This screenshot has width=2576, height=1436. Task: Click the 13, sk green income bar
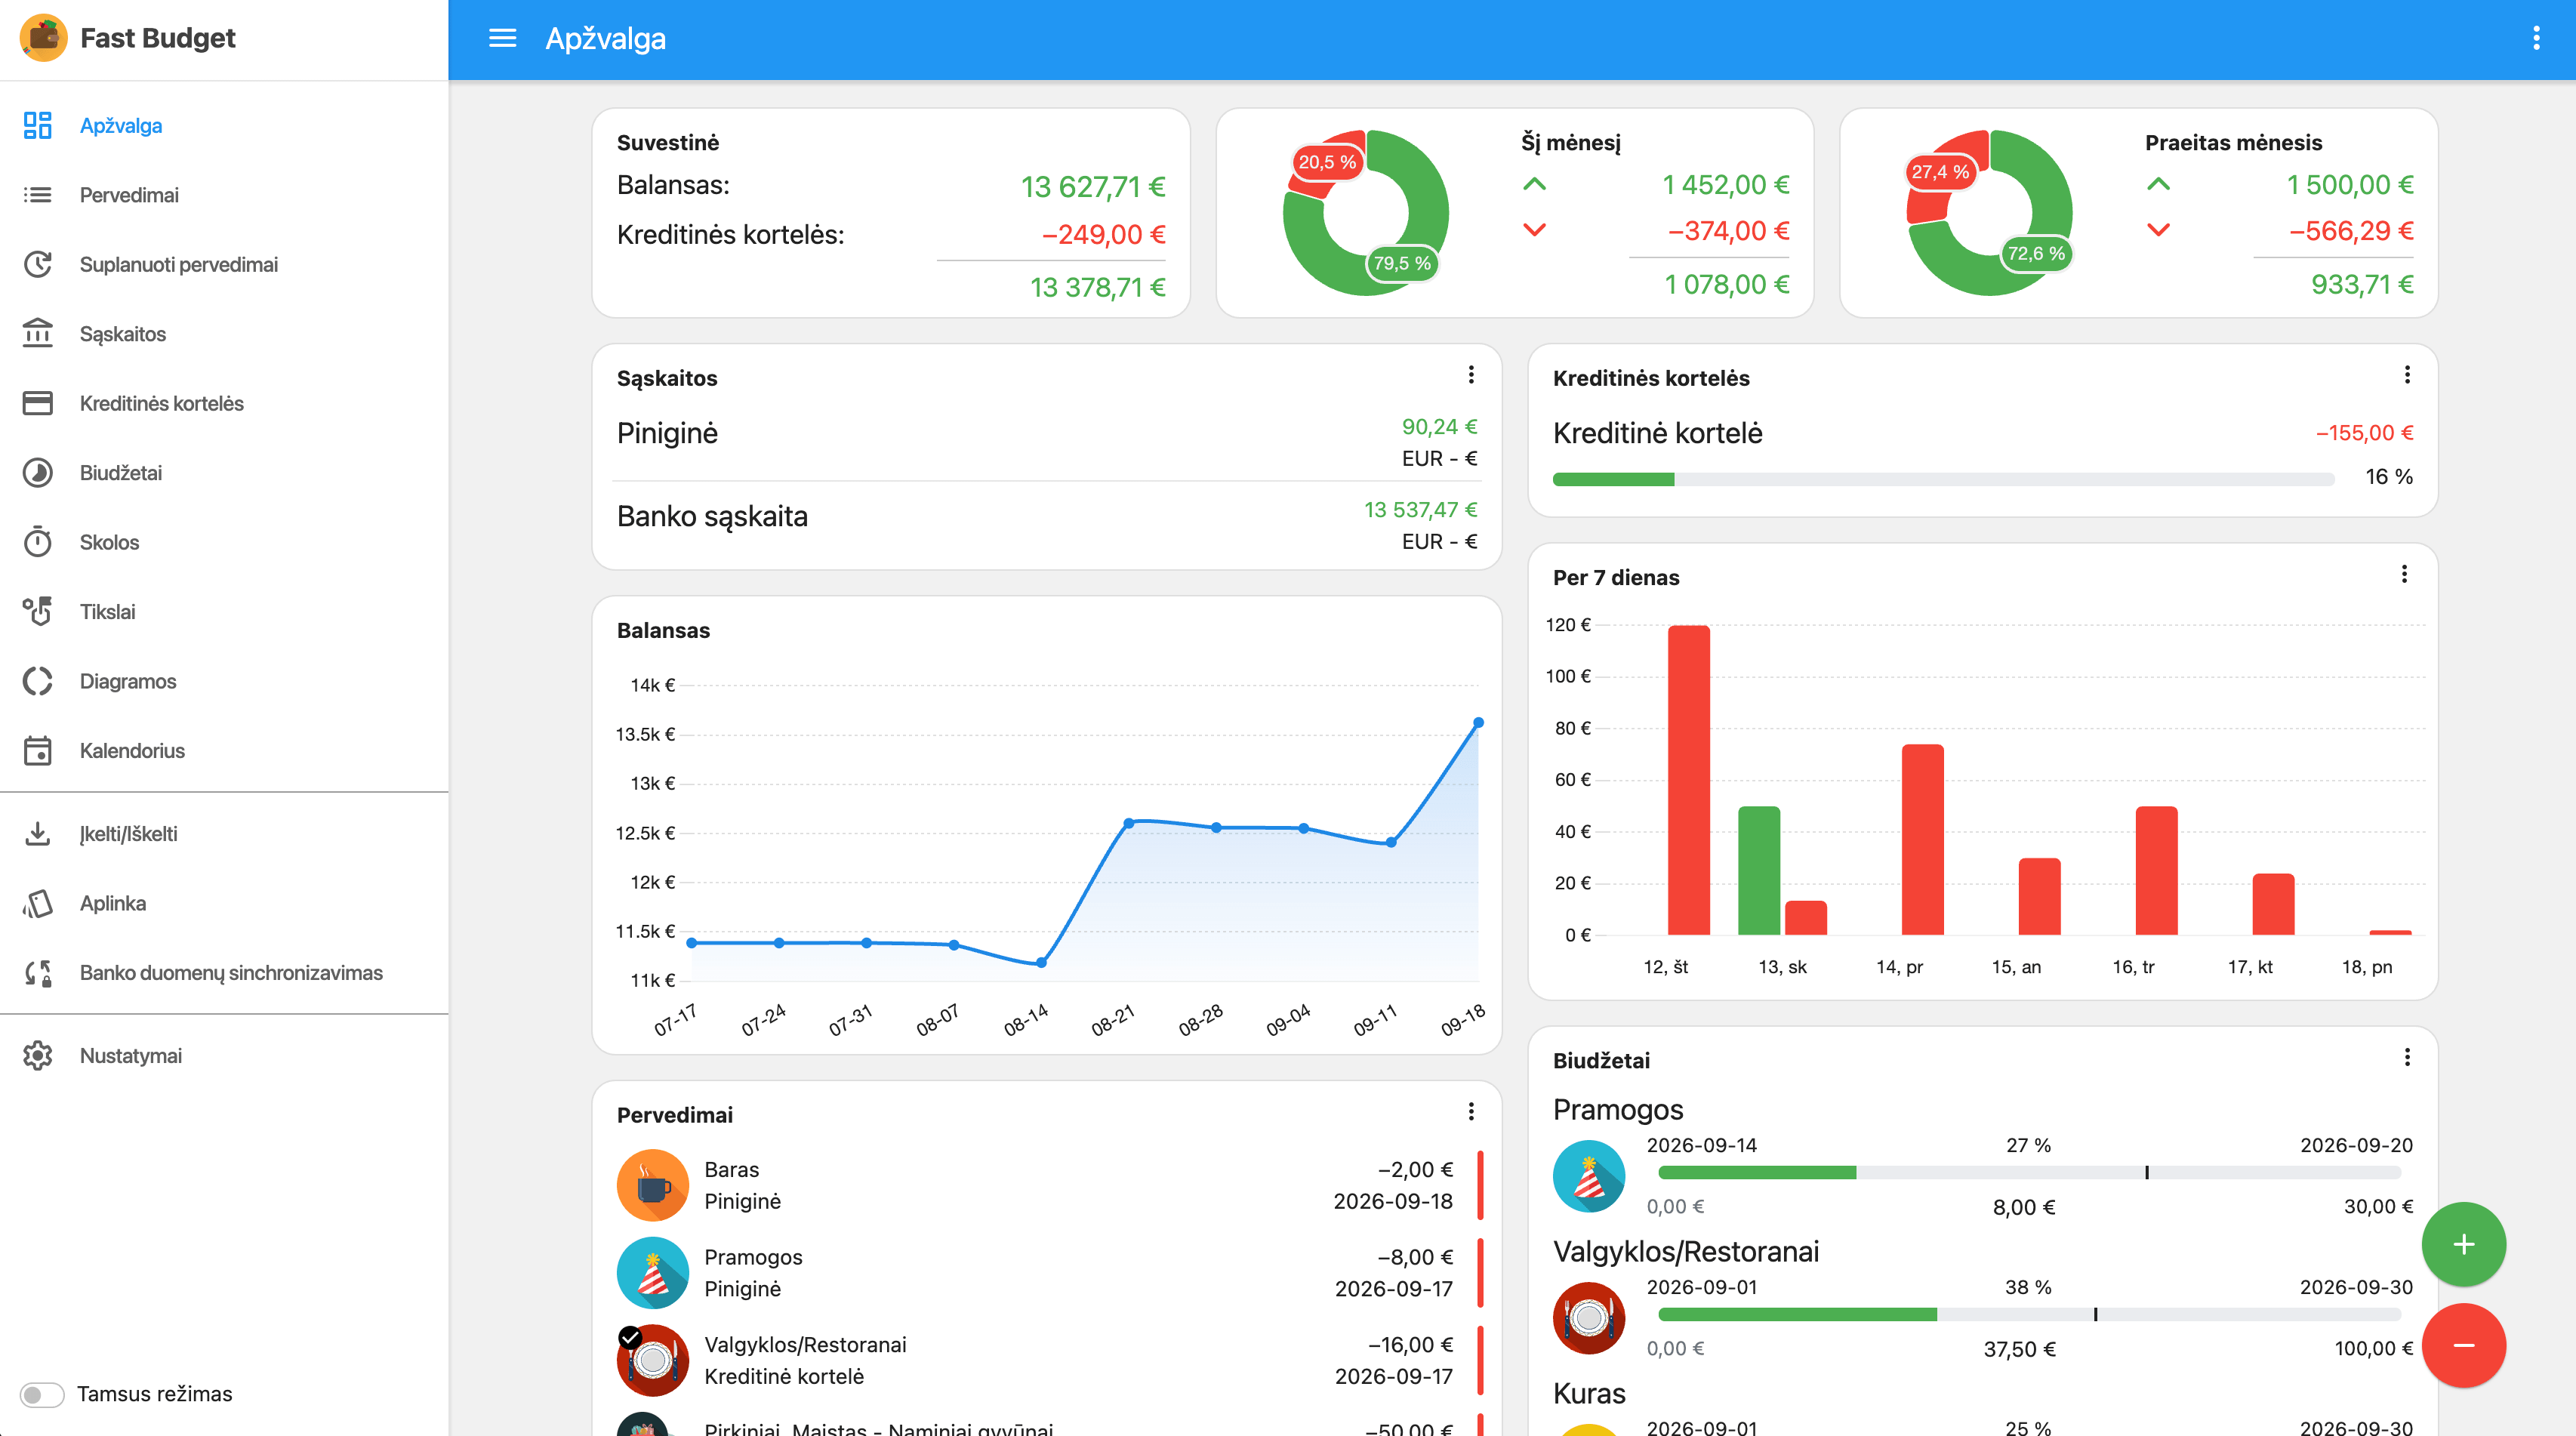coord(1759,870)
